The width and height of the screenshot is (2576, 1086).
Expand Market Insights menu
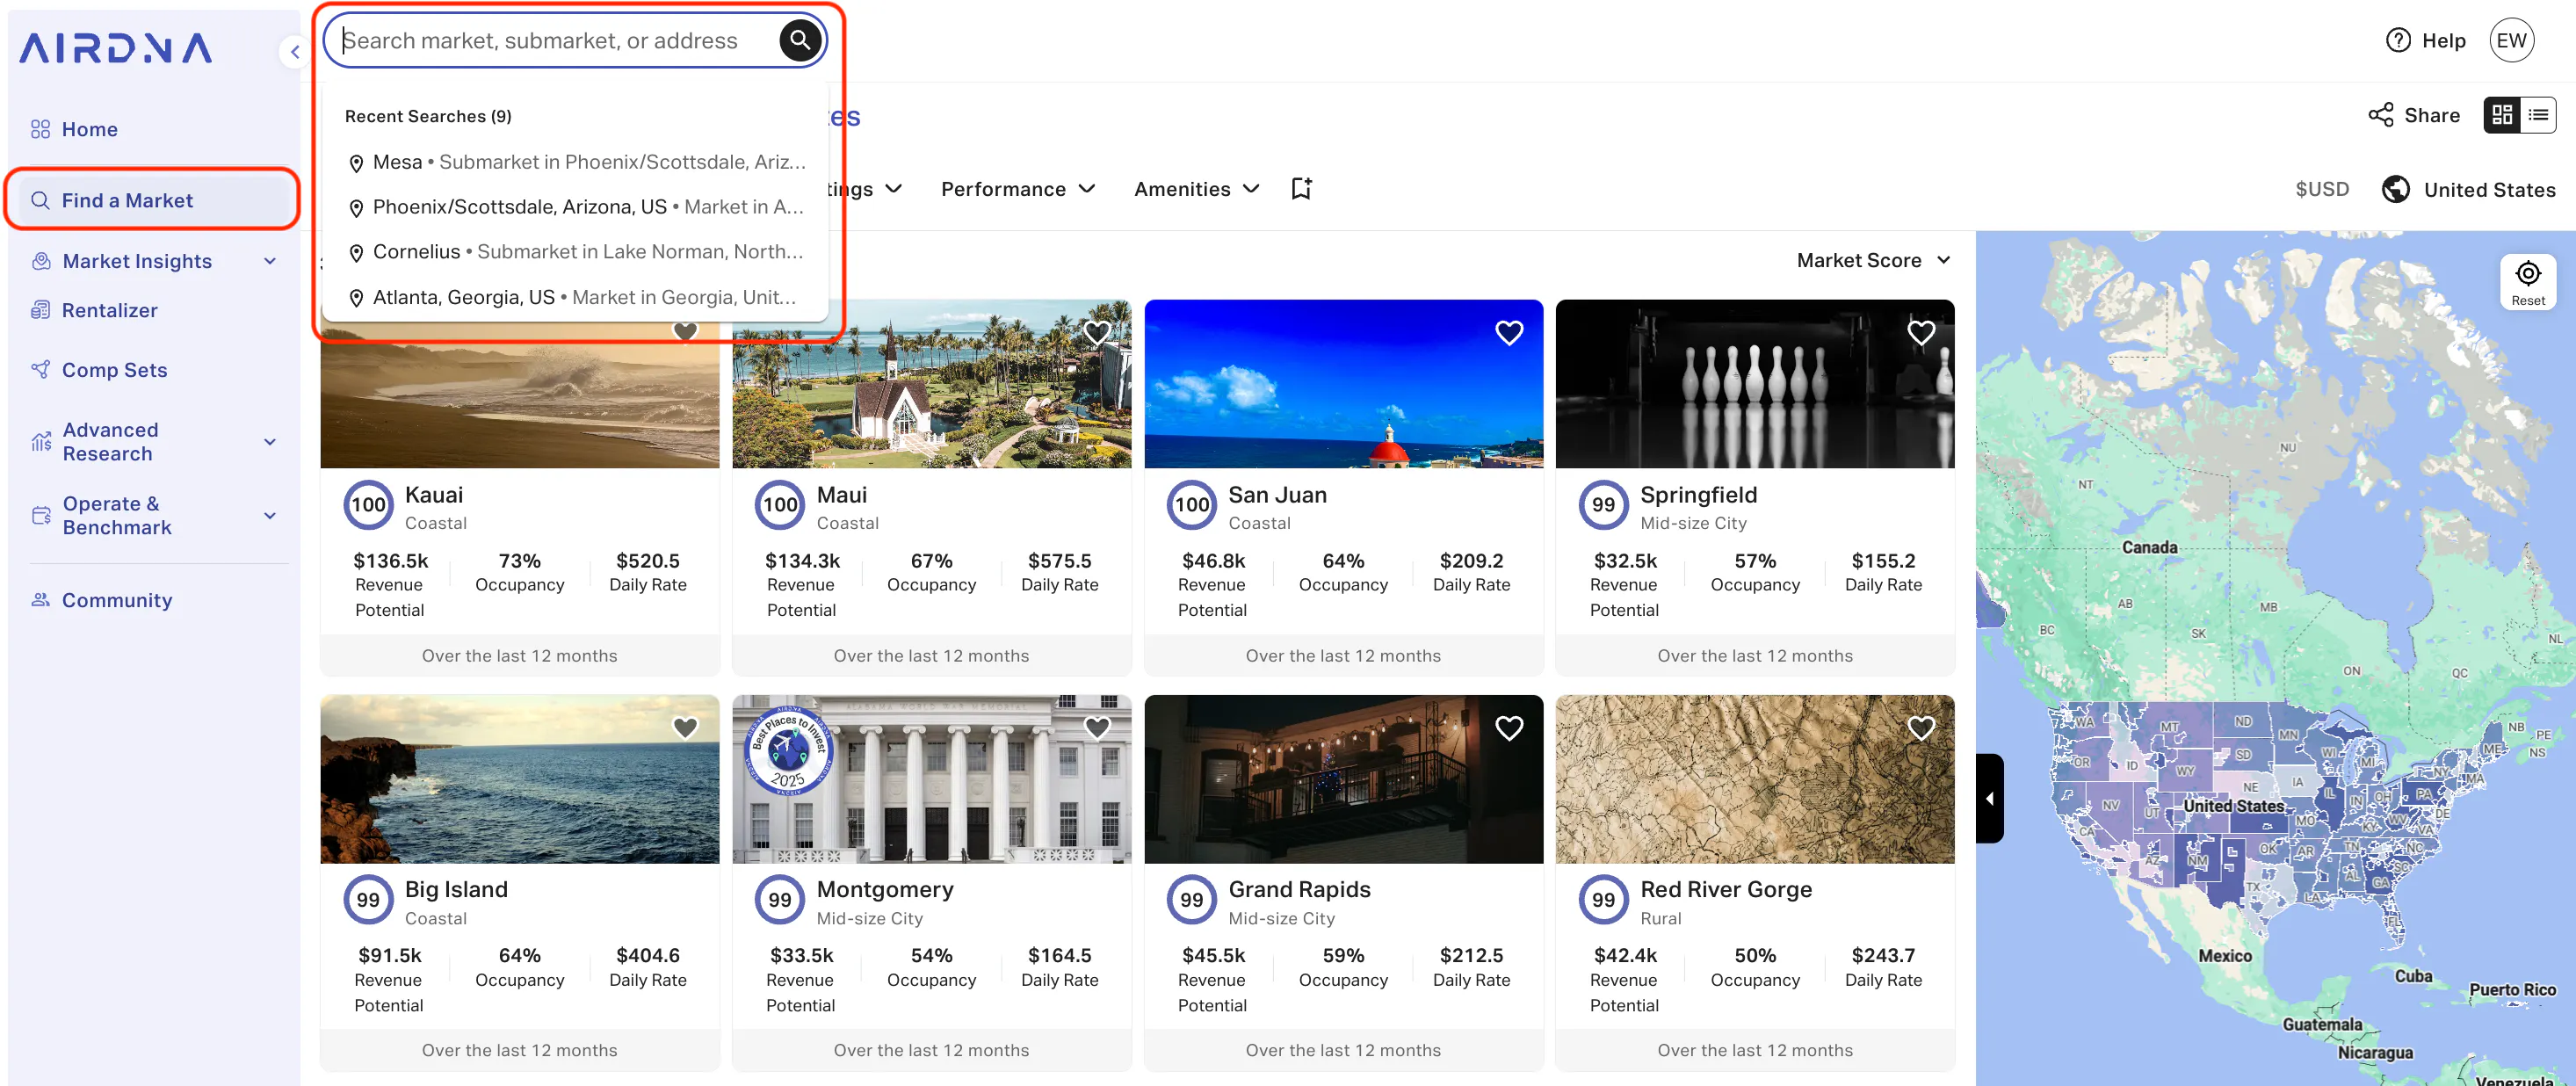(154, 261)
